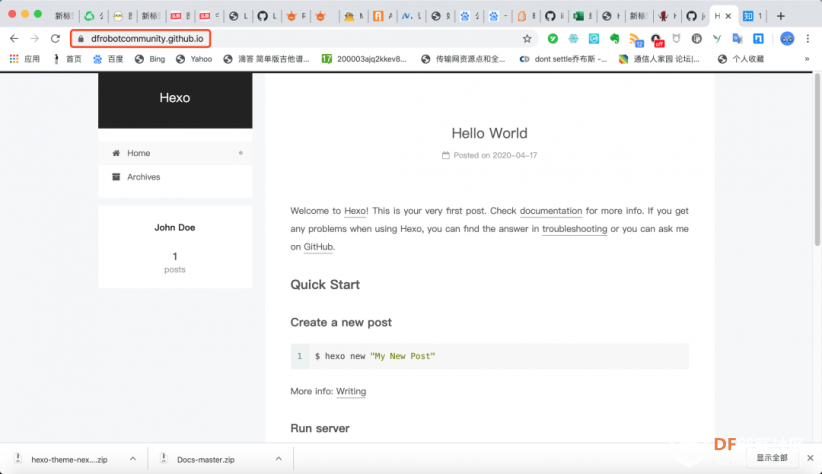
Task: Follow the Hexo link in the post
Action: click(x=355, y=211)
